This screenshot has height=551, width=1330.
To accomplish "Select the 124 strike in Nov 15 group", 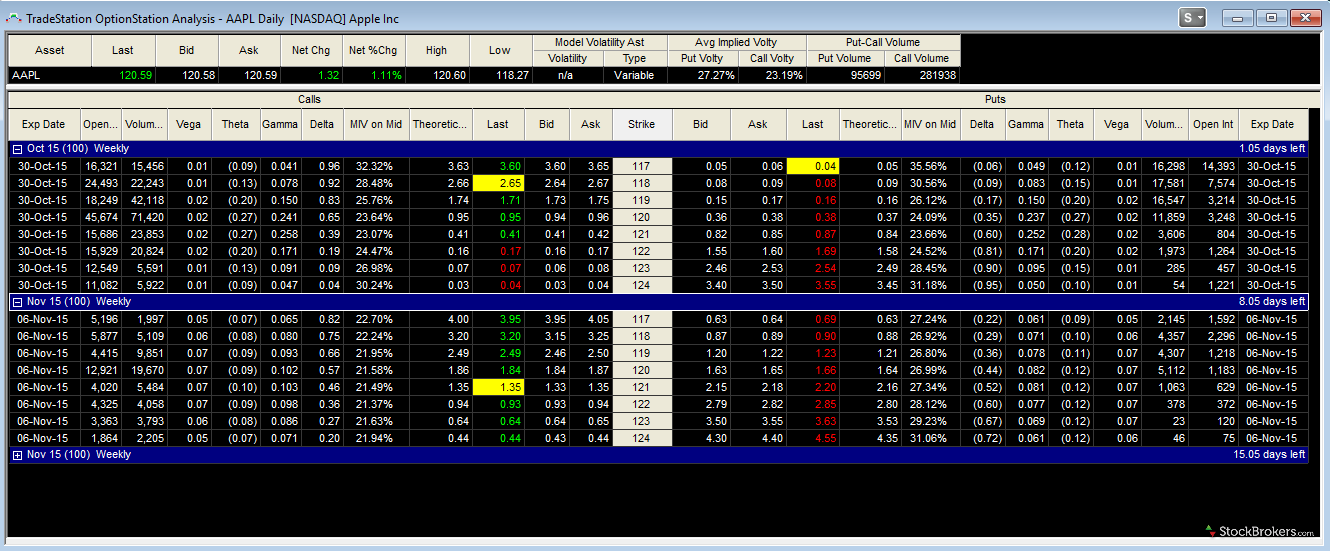I will (x=641, y=437).
